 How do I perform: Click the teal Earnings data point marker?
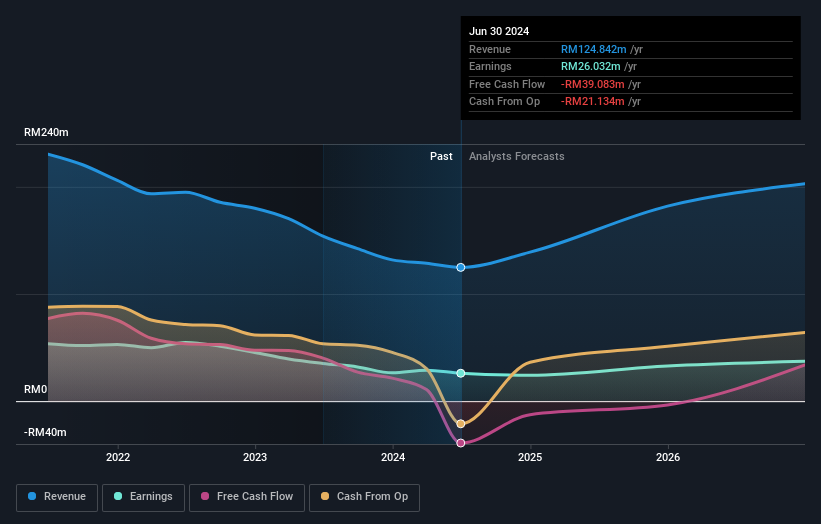[461, 373]
